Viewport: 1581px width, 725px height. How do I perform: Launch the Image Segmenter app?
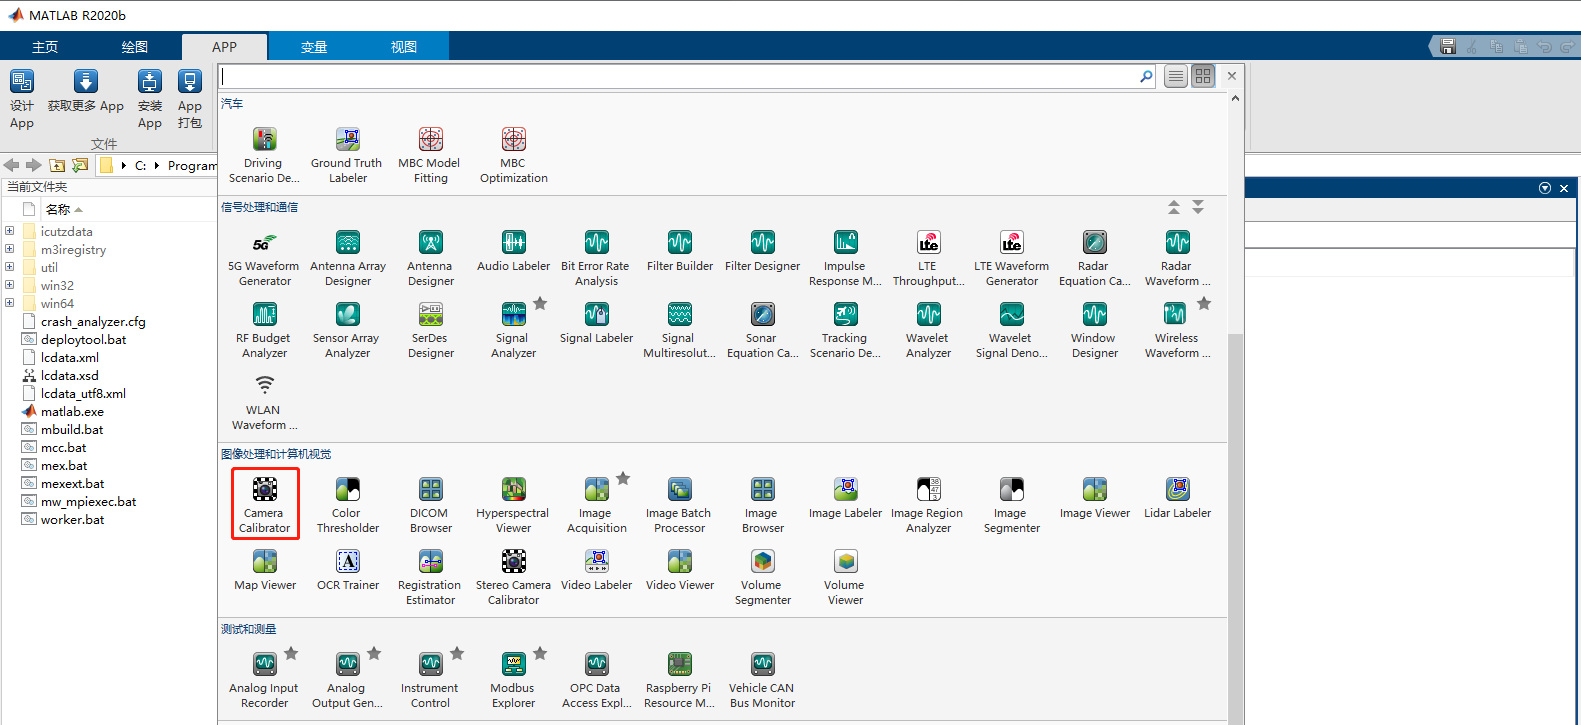1012,505
